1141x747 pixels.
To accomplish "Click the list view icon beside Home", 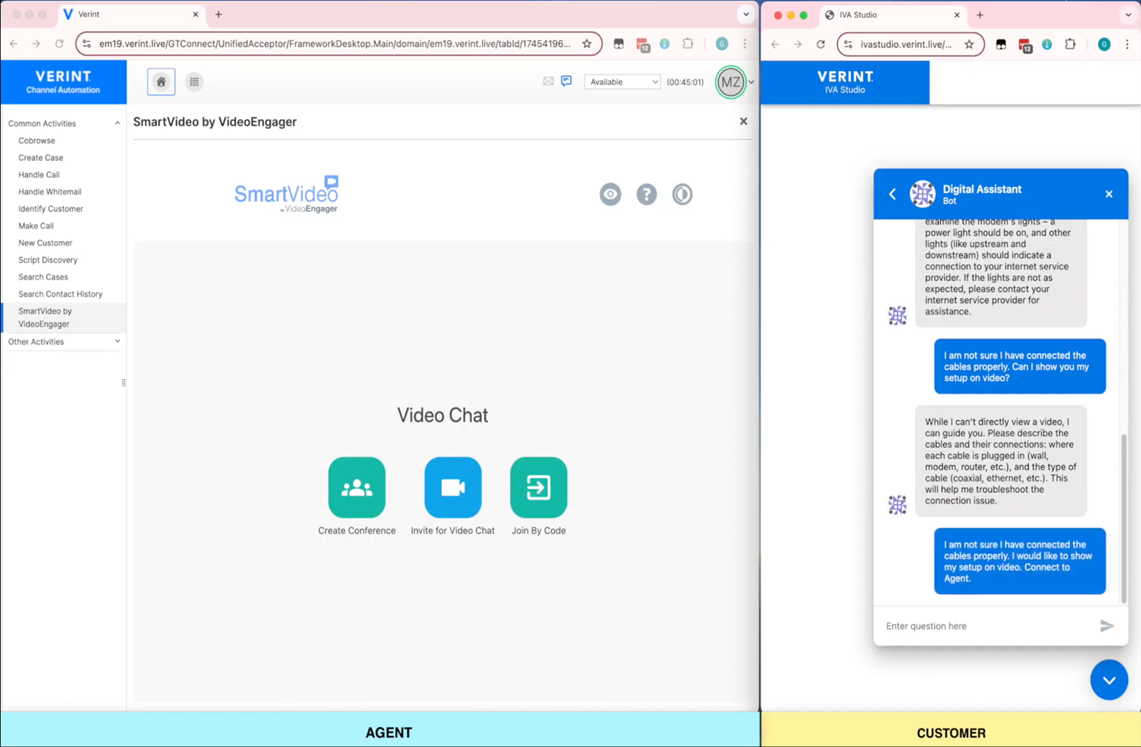I will tap(194, 81).
